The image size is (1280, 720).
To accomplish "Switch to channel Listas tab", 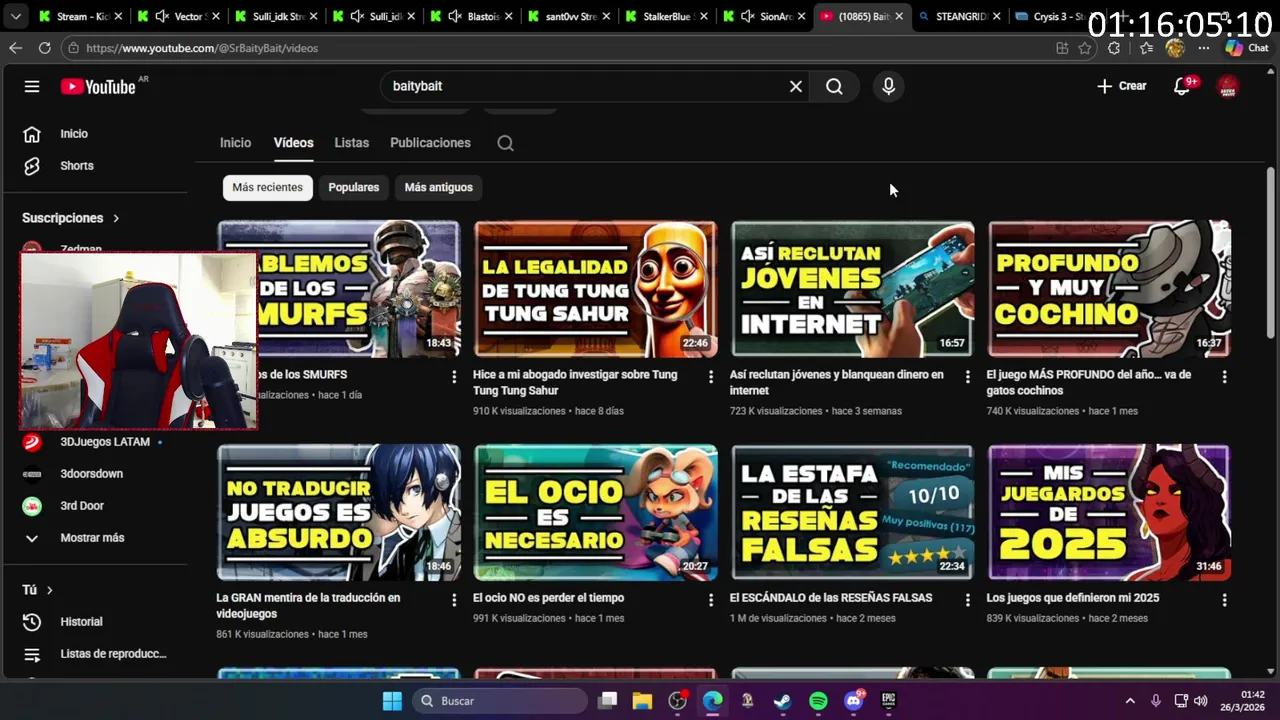I will [352, 143].
